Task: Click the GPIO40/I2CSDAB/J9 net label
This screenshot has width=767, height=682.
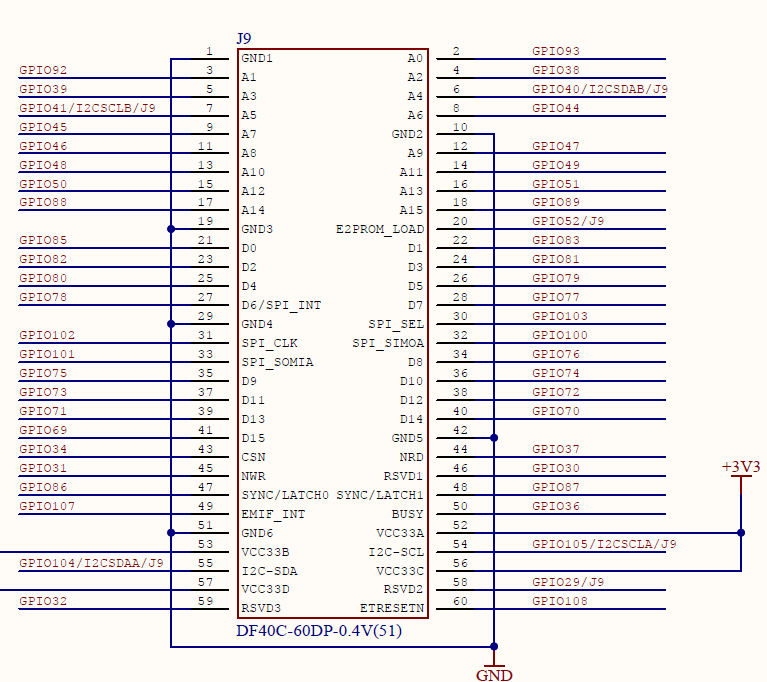Action: (600, 89)
